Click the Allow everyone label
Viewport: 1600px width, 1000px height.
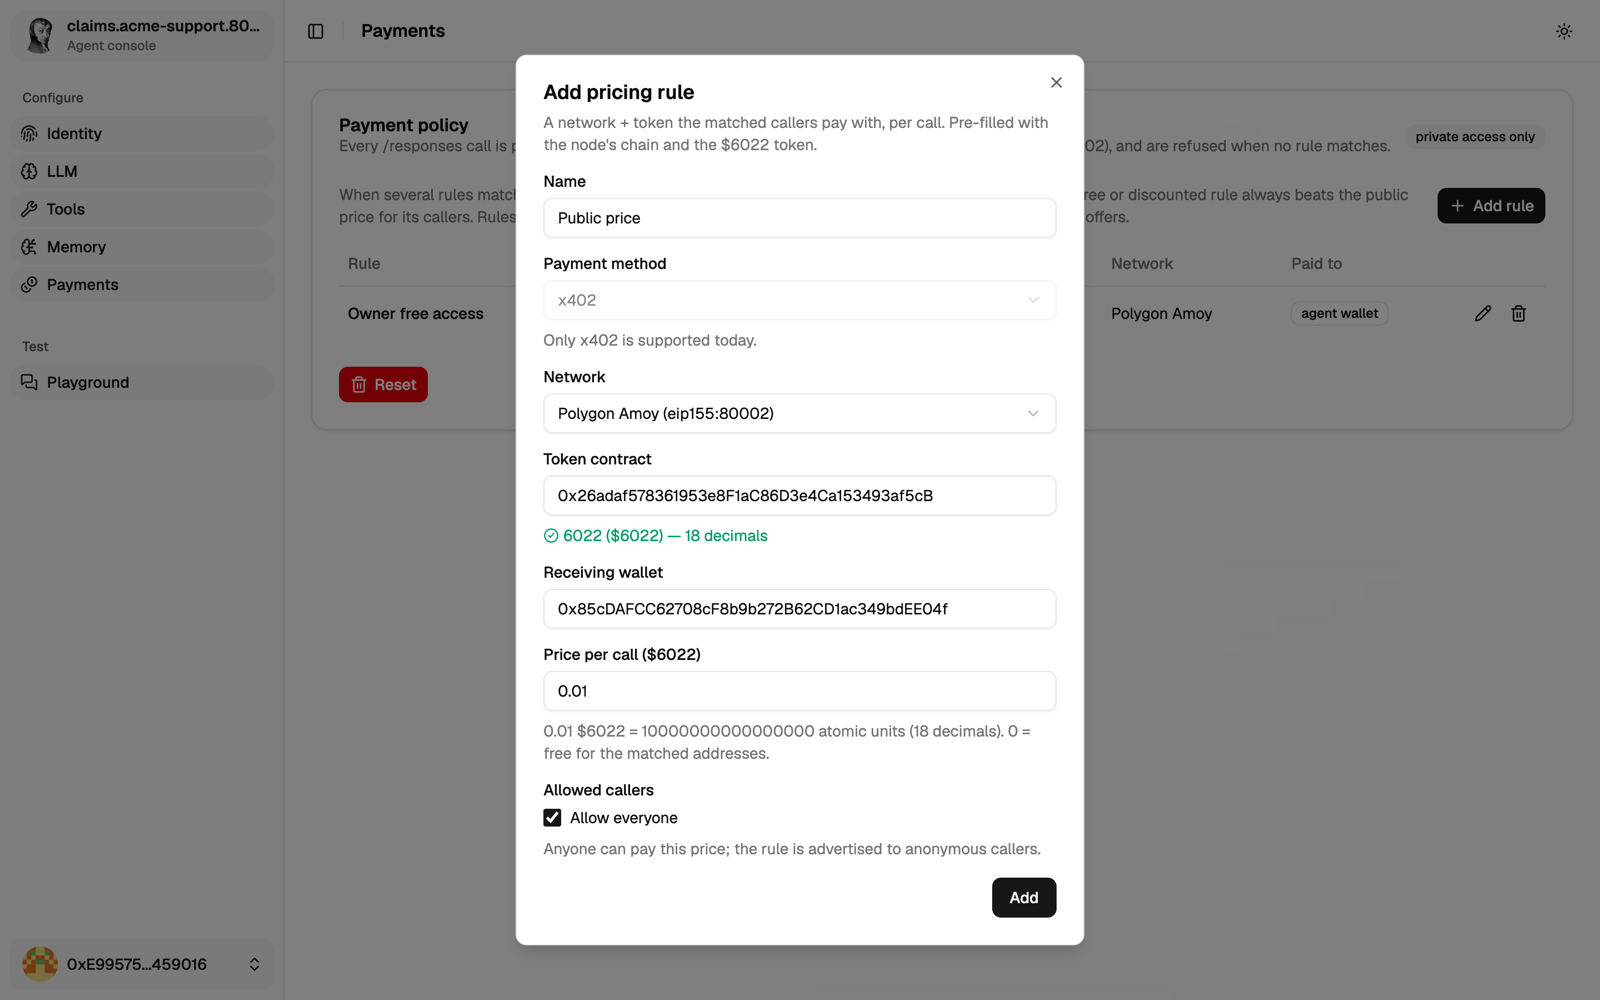click(x=623, y=818)
